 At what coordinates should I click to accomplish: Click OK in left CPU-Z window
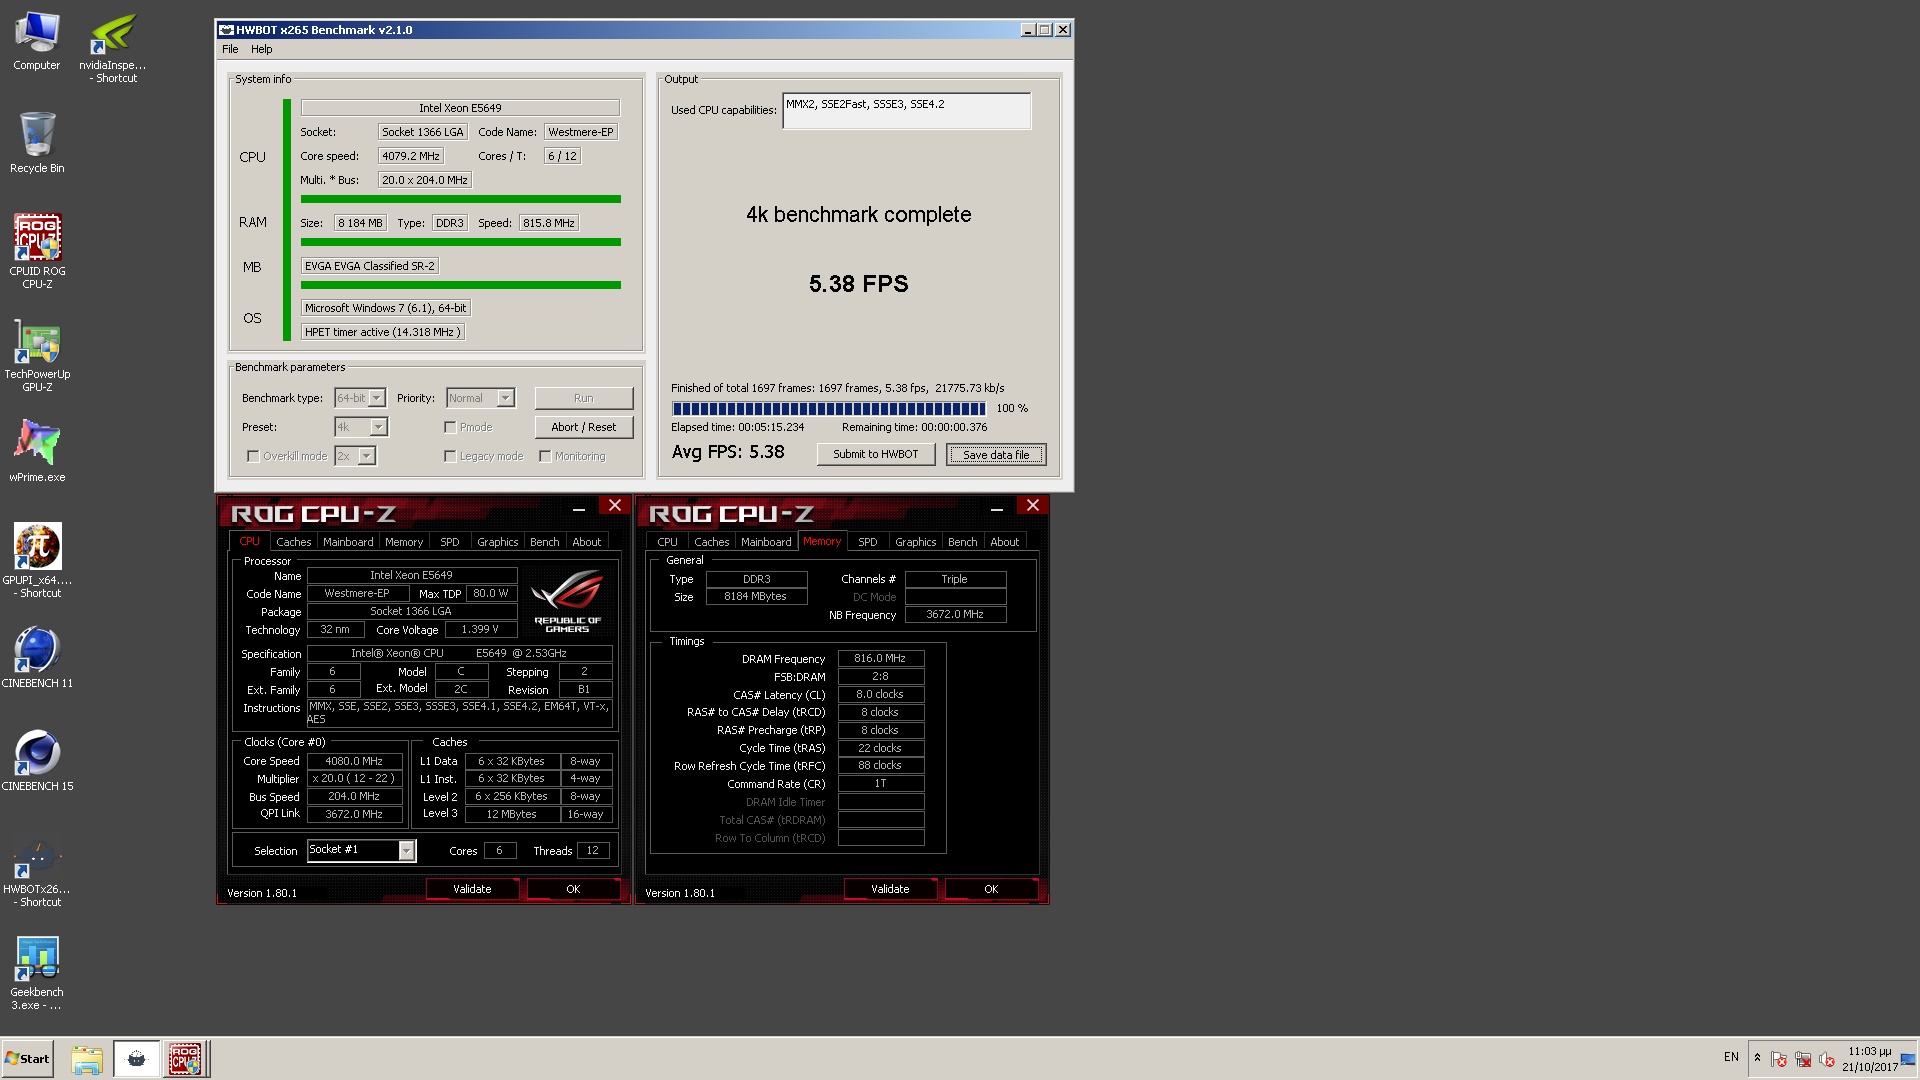(x=573, y=889)
